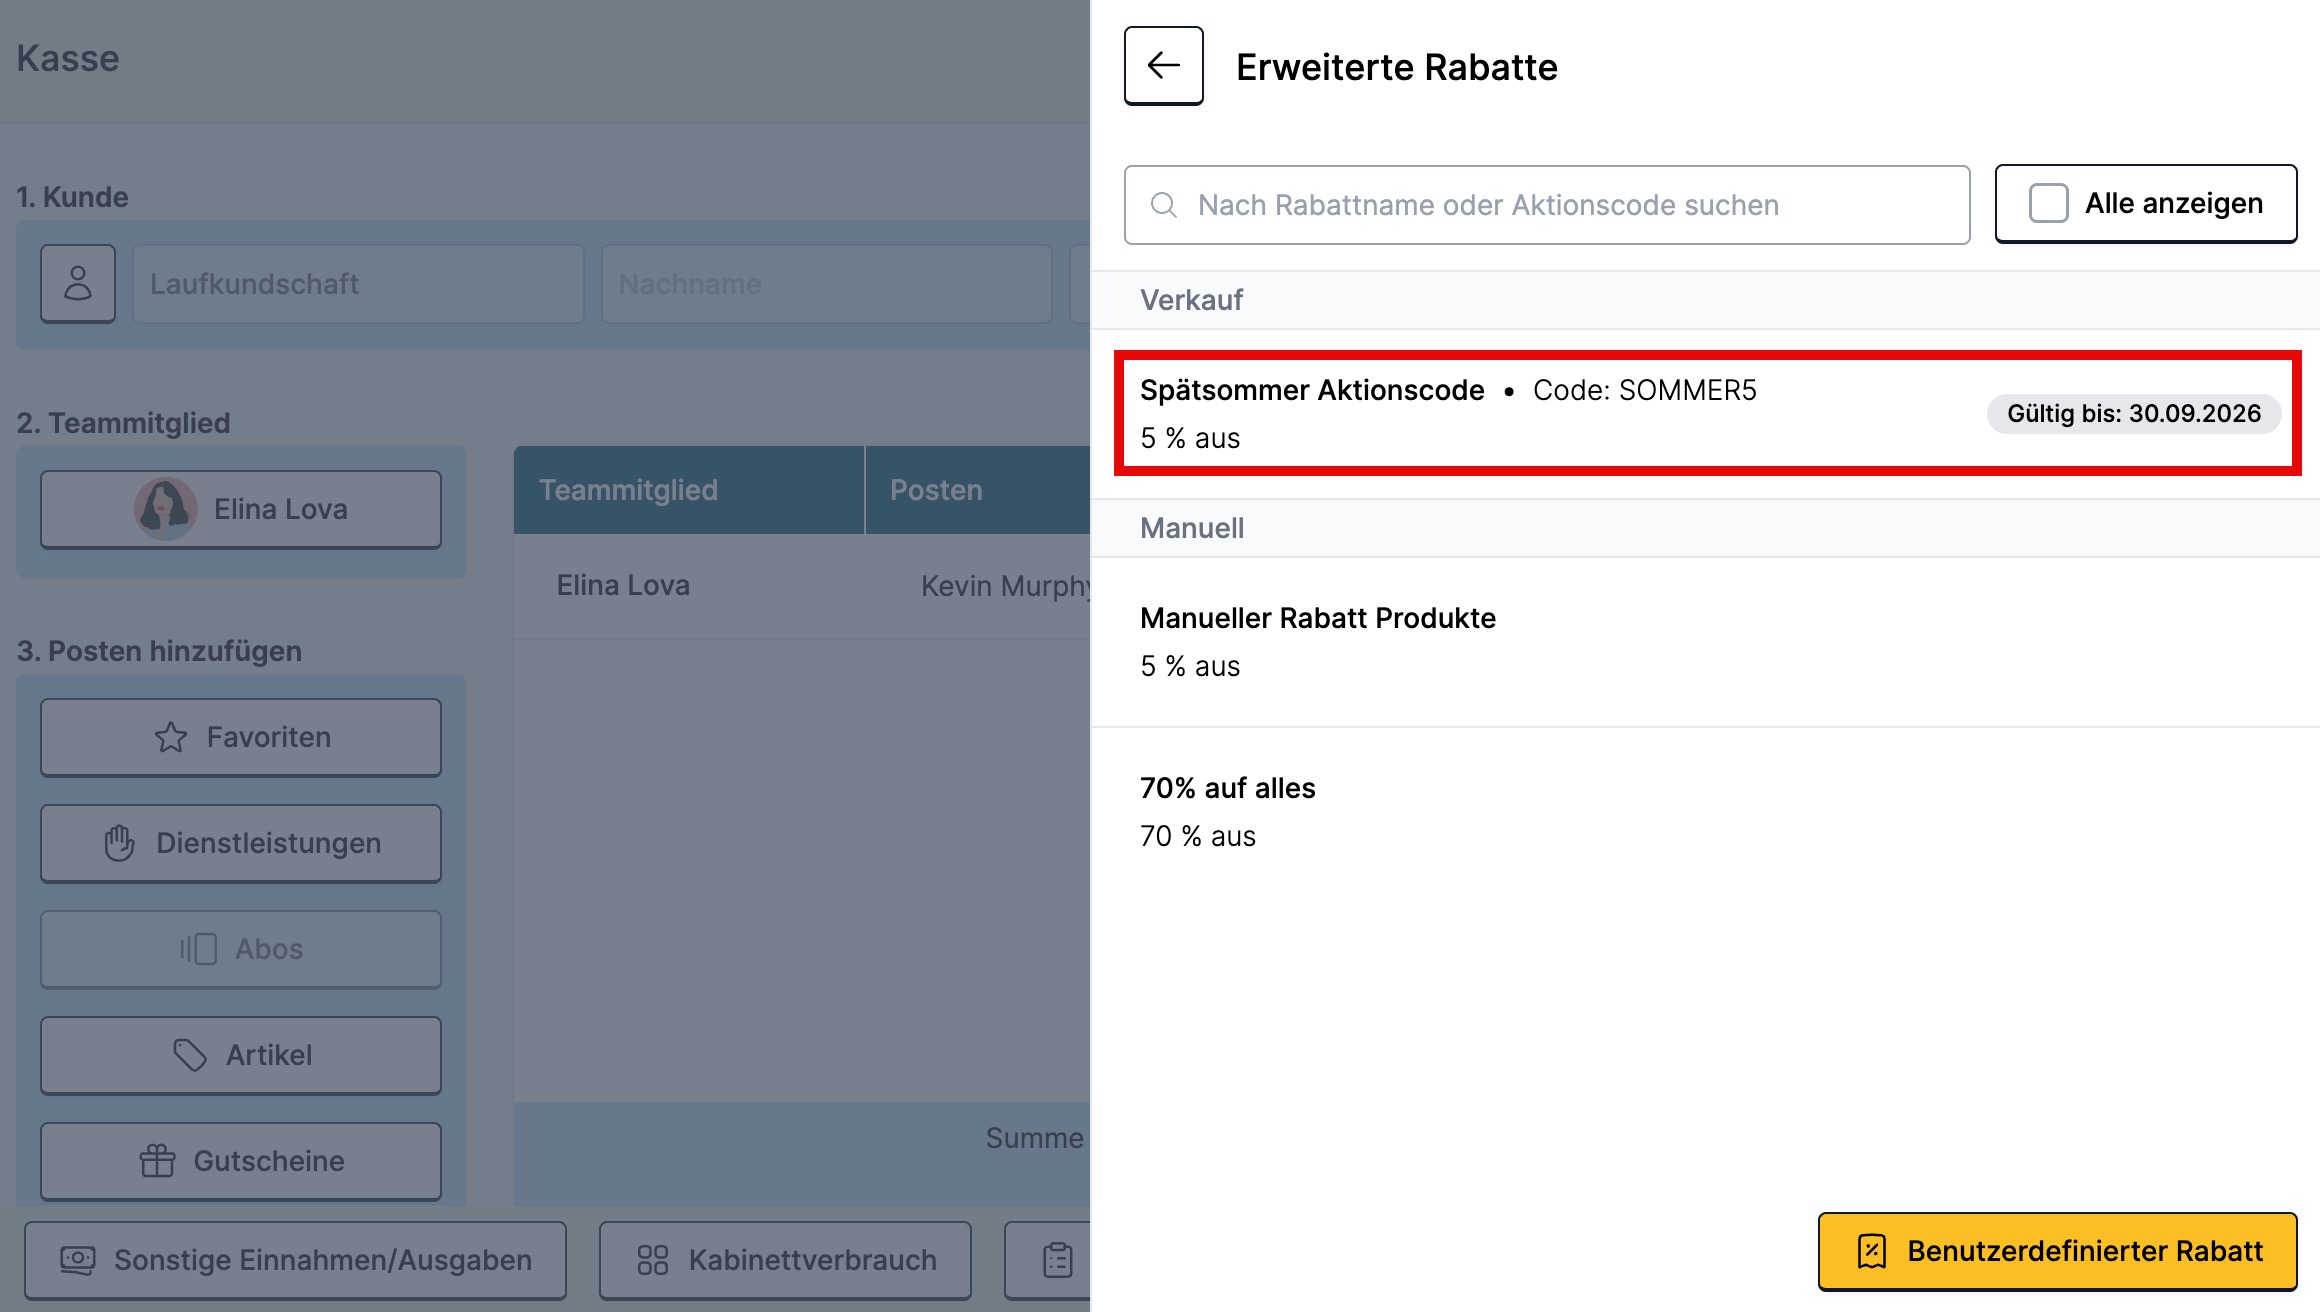
Task: Click the back arrow icon
Action: coord(1163,66)
